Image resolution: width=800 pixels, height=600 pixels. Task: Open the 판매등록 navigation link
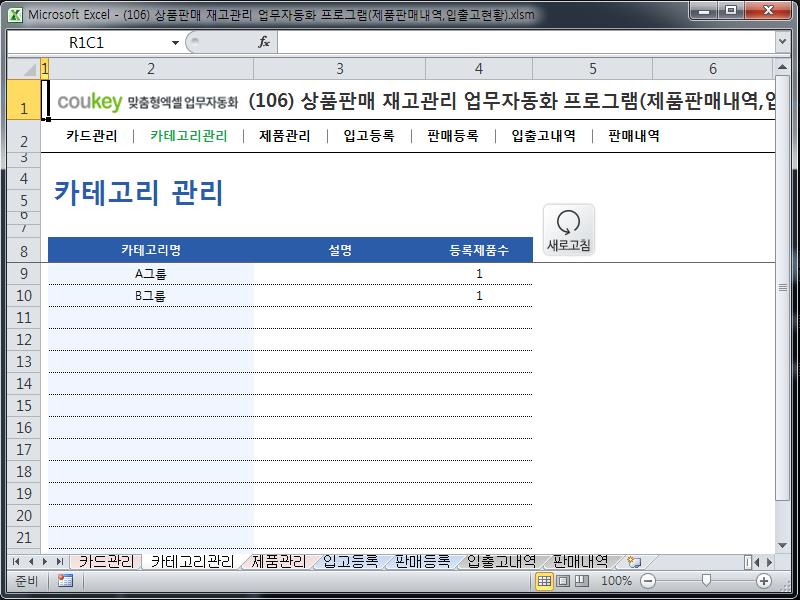(x=453, y=136)
